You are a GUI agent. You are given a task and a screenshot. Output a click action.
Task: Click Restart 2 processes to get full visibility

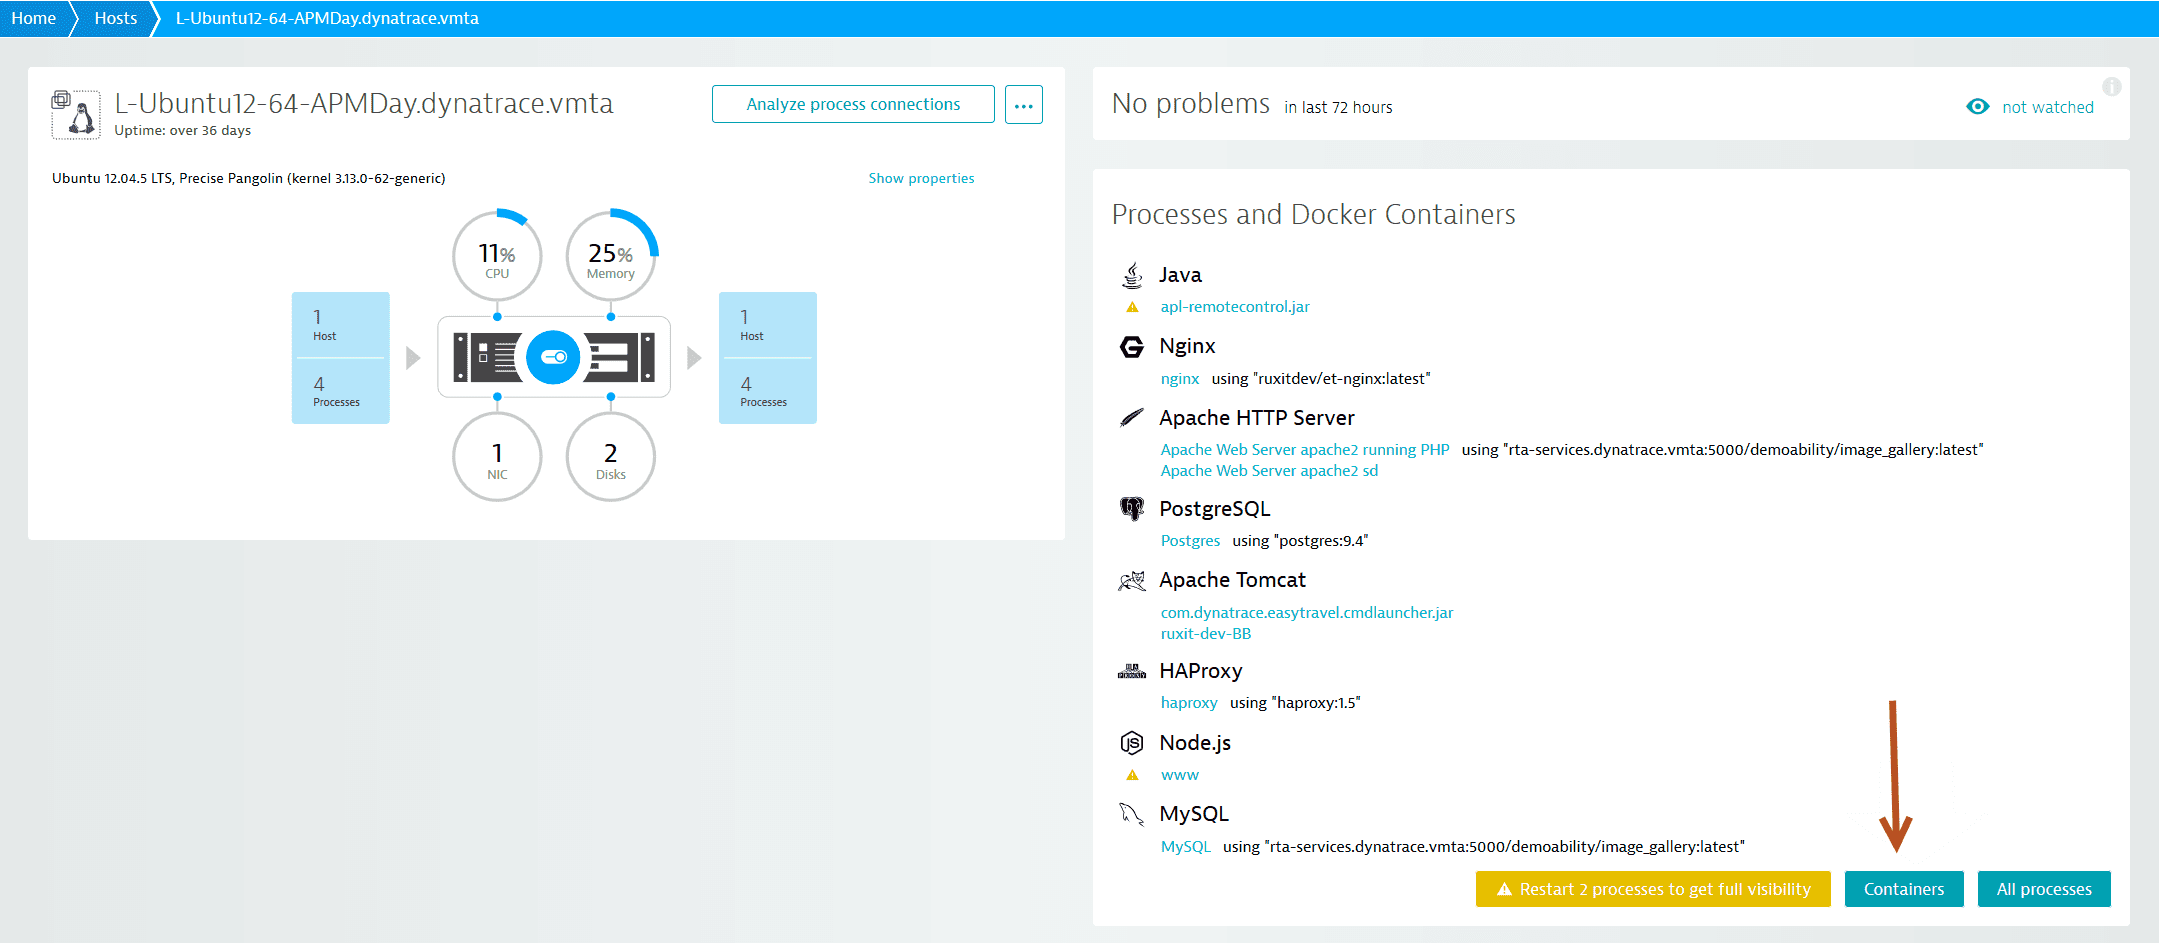pos(1653,889)
